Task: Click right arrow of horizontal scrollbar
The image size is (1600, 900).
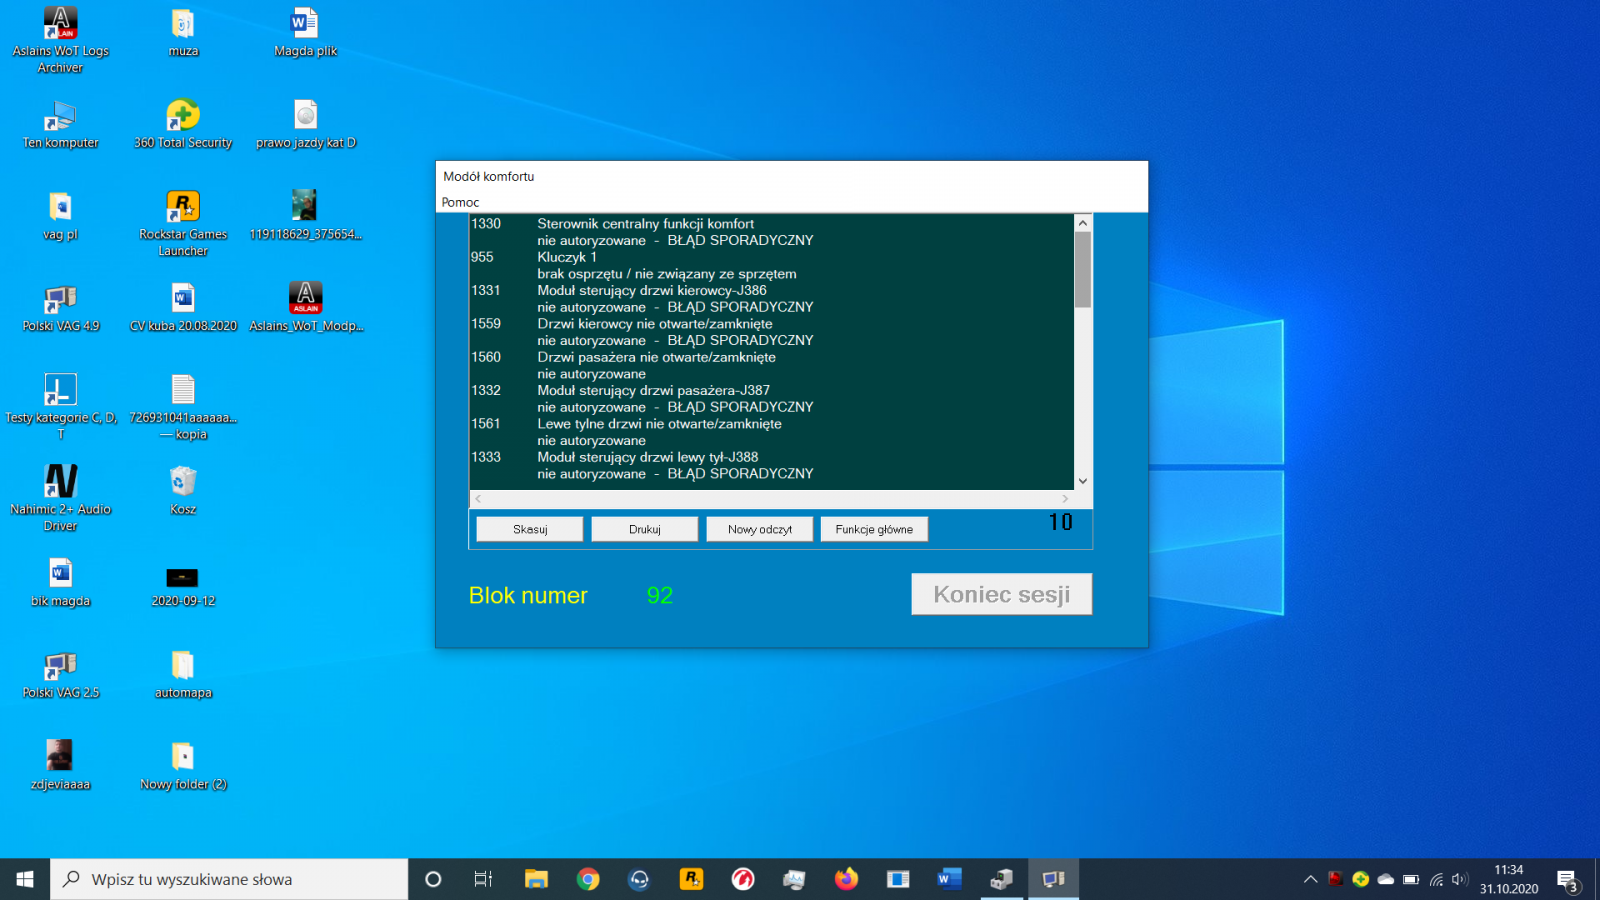Action: (x=1065, y=498)
